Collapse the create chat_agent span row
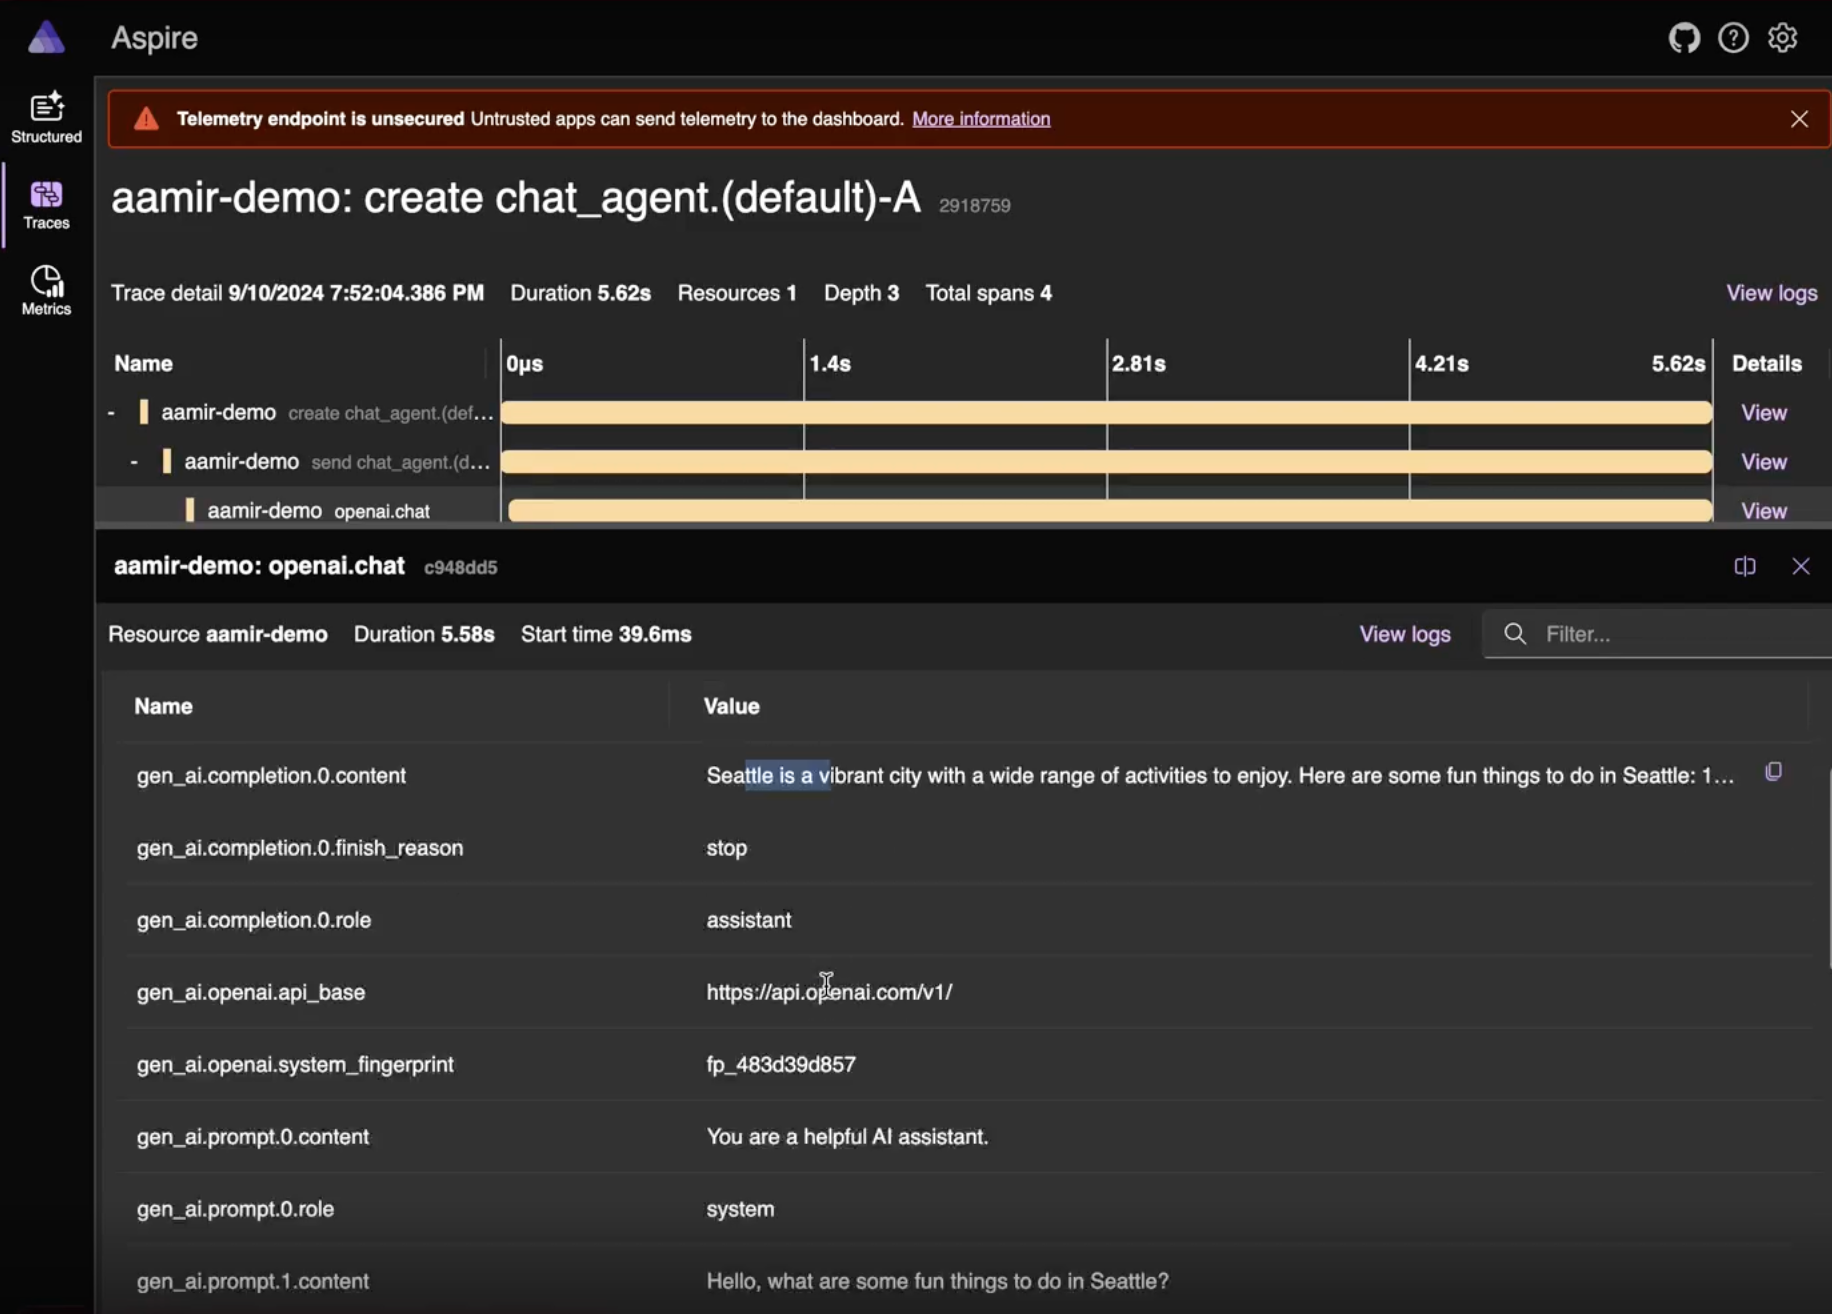This screenshot has width=1832, height=1314. coord(109,411)
